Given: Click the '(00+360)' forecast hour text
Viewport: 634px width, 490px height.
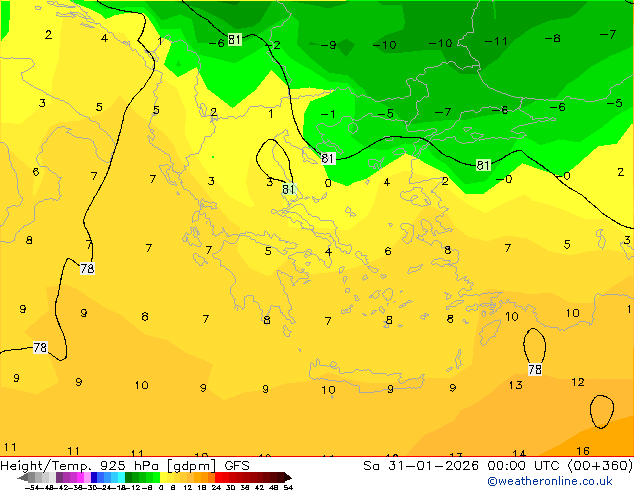Looking at the screenshot, I should (x=600, y=466).
